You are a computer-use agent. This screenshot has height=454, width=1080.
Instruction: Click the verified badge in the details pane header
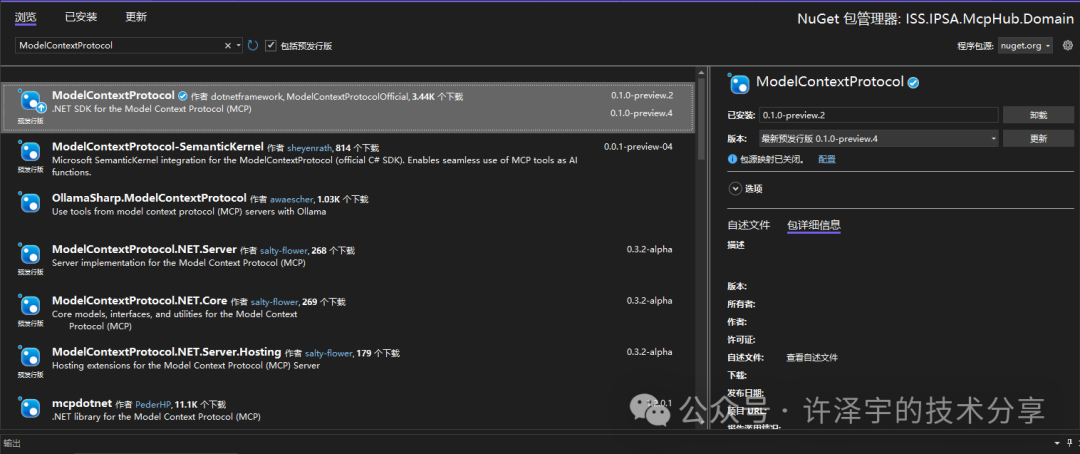pos(913,83)
